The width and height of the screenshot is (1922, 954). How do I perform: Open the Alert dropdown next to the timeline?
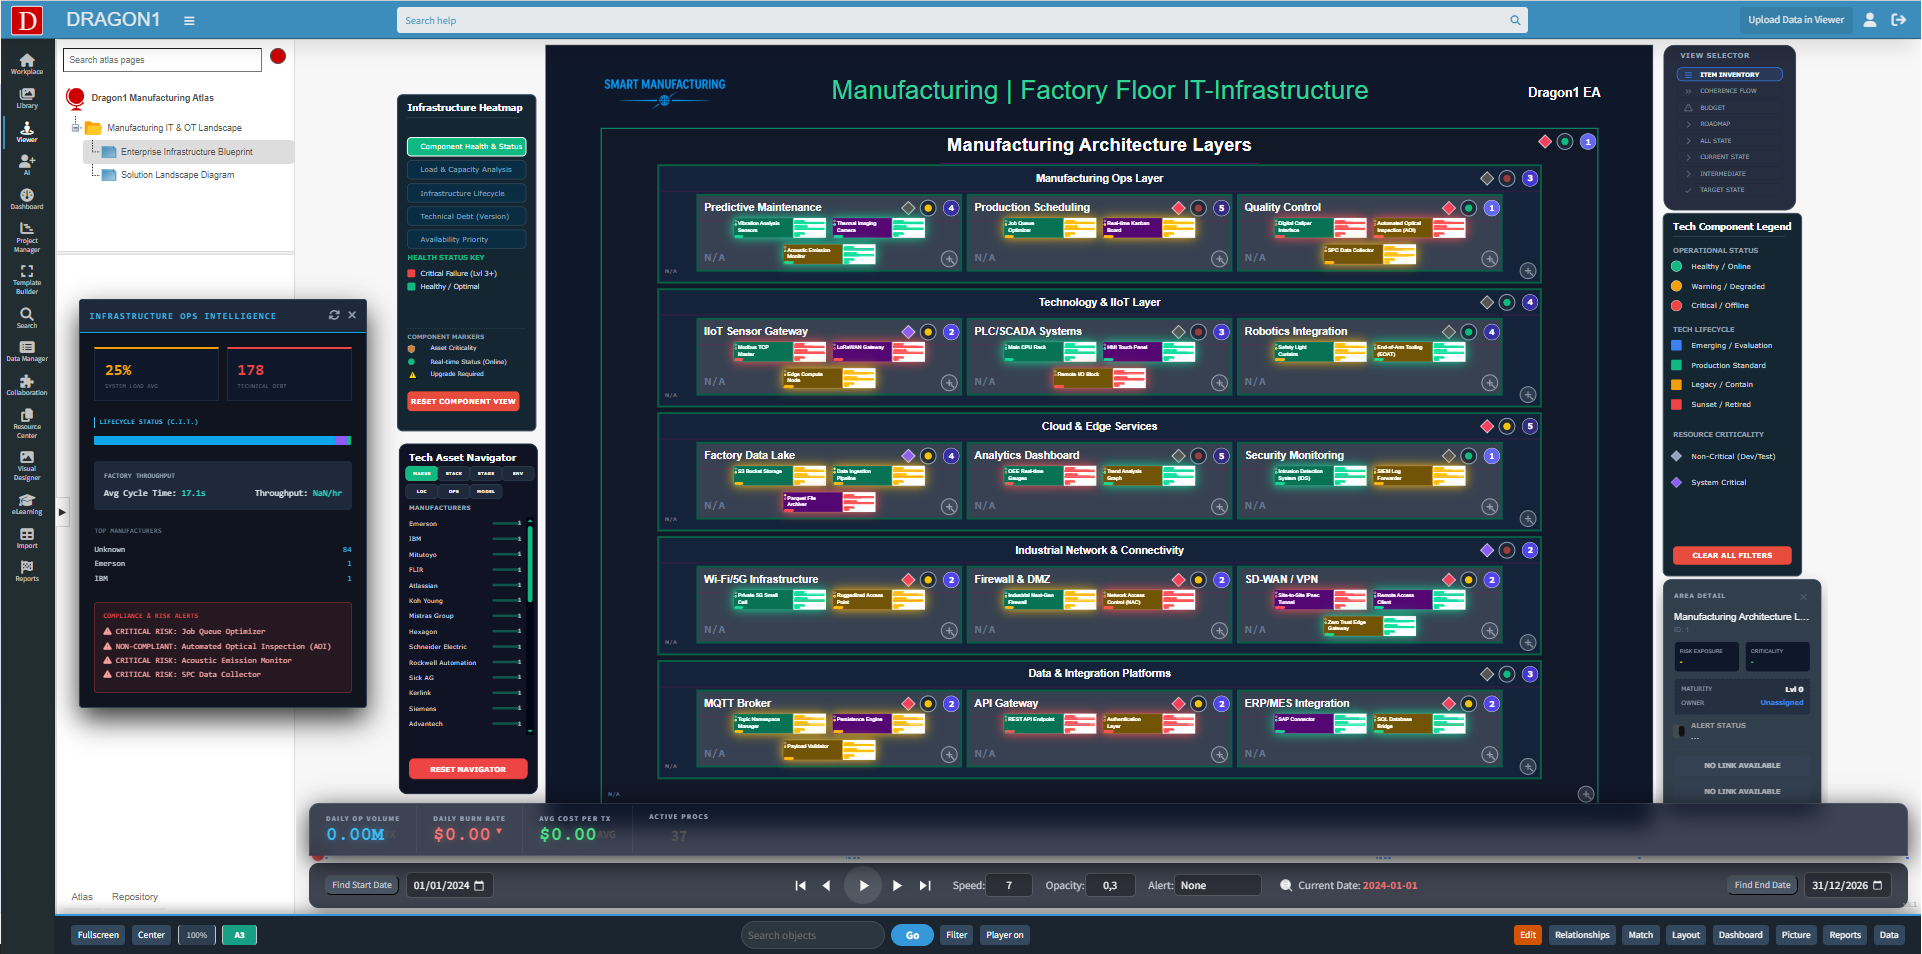coord(1218,885)
